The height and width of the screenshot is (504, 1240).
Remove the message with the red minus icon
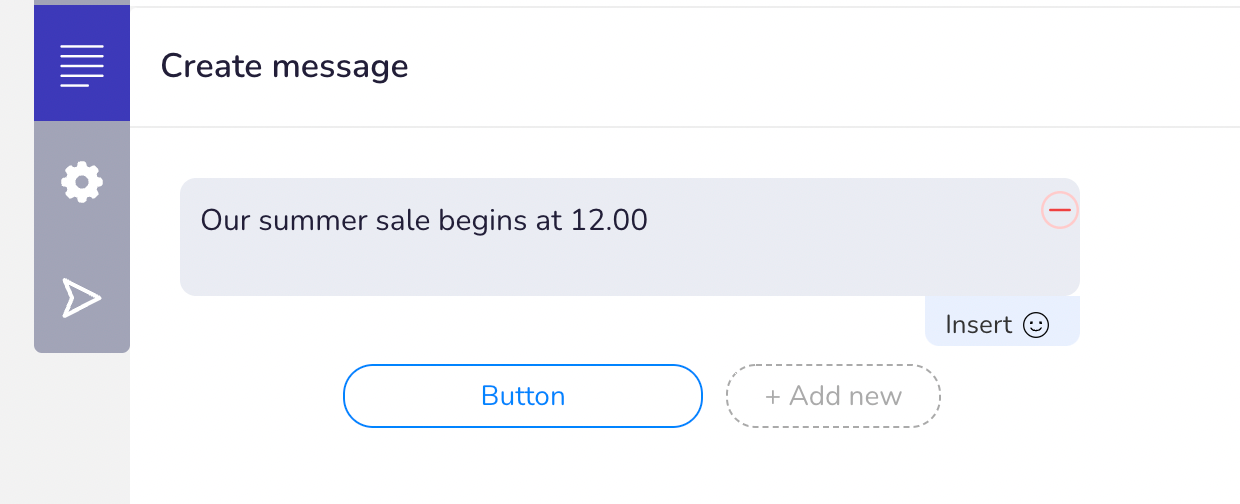(x=1060, y=211)
